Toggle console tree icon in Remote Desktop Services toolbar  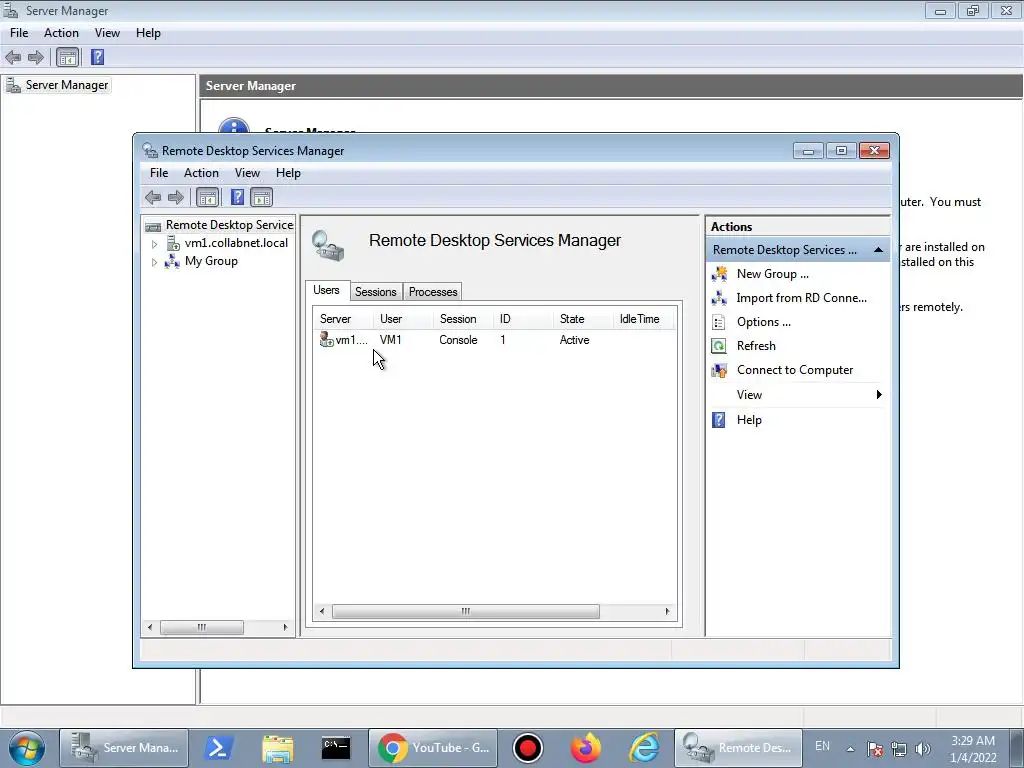[x=208, y=197]
